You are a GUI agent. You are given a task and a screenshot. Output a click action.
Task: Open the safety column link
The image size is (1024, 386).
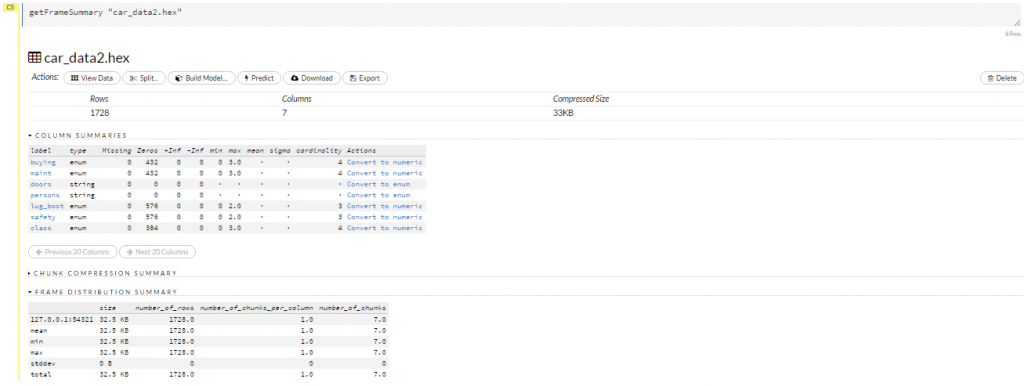click(42, 217)
